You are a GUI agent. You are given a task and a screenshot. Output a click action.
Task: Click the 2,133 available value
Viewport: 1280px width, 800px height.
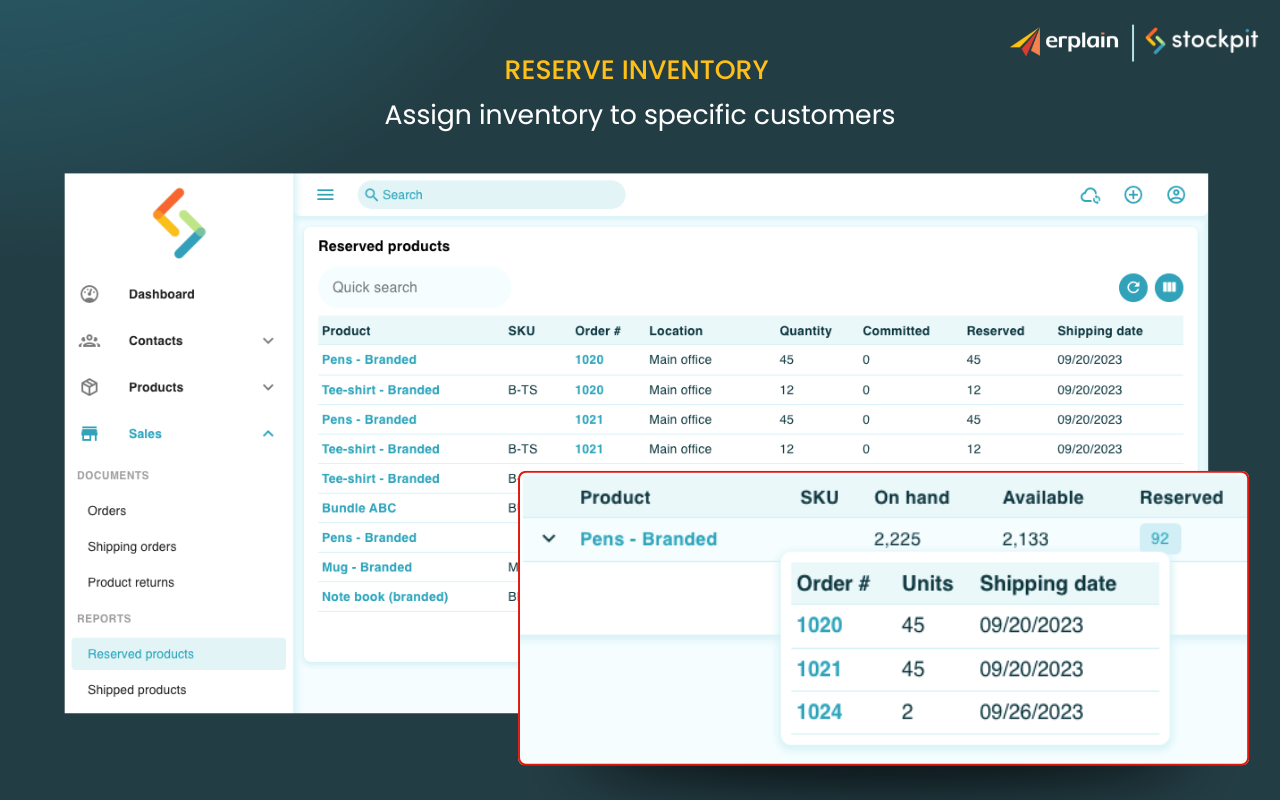coord(1026,539)
